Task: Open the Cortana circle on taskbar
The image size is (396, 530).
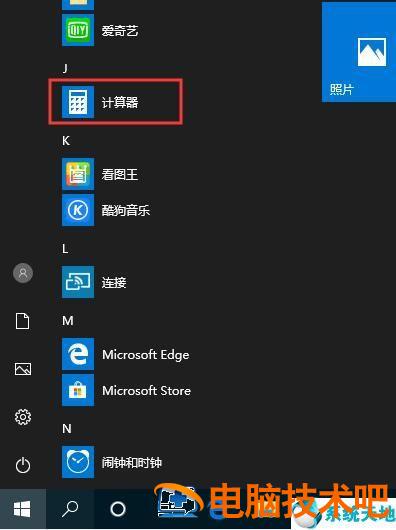Action: click(x=118, y=509)
